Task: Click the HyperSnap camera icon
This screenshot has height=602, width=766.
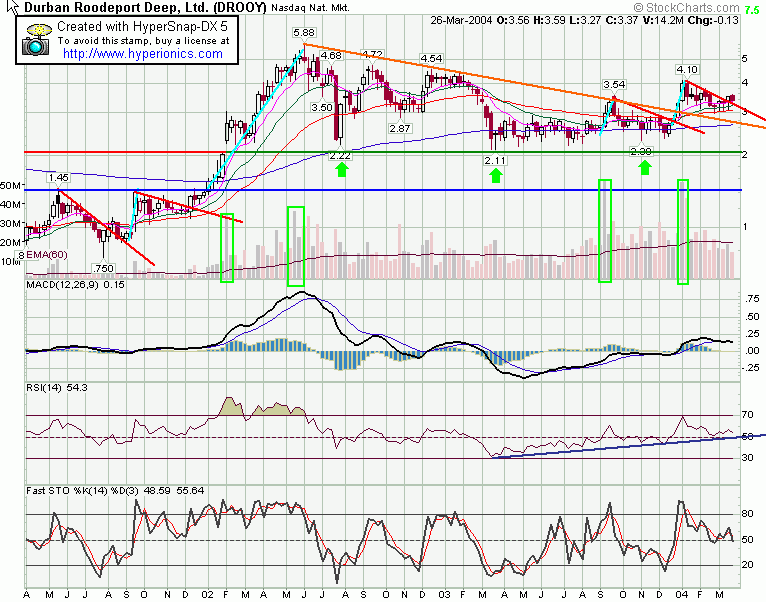Action: pyautogui.click(x=38, y=44)
